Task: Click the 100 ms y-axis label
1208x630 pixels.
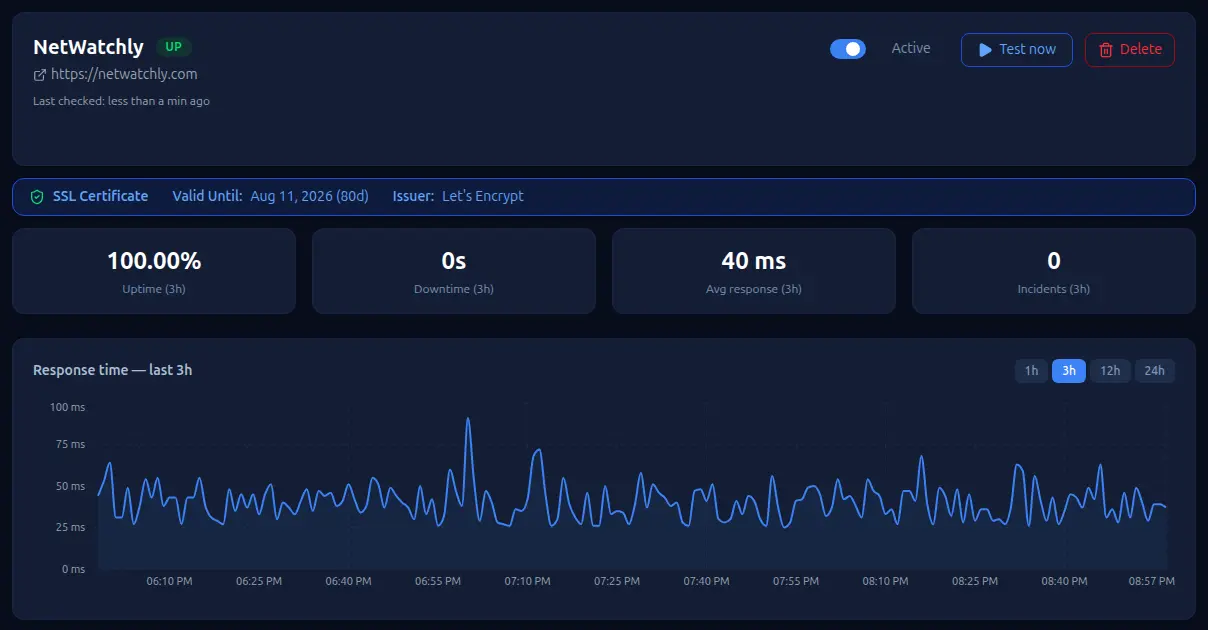Action: pyautogui.click(x=67, y=407)
